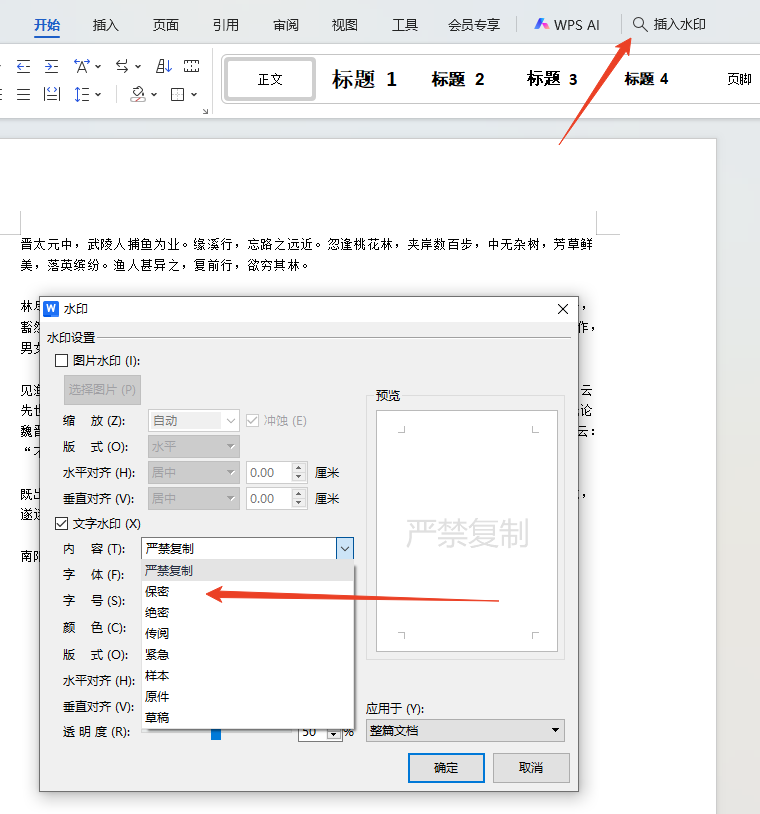Open the 会员专享 ribbon tab
Screen dimensions: 760x814
coord(474,25)
